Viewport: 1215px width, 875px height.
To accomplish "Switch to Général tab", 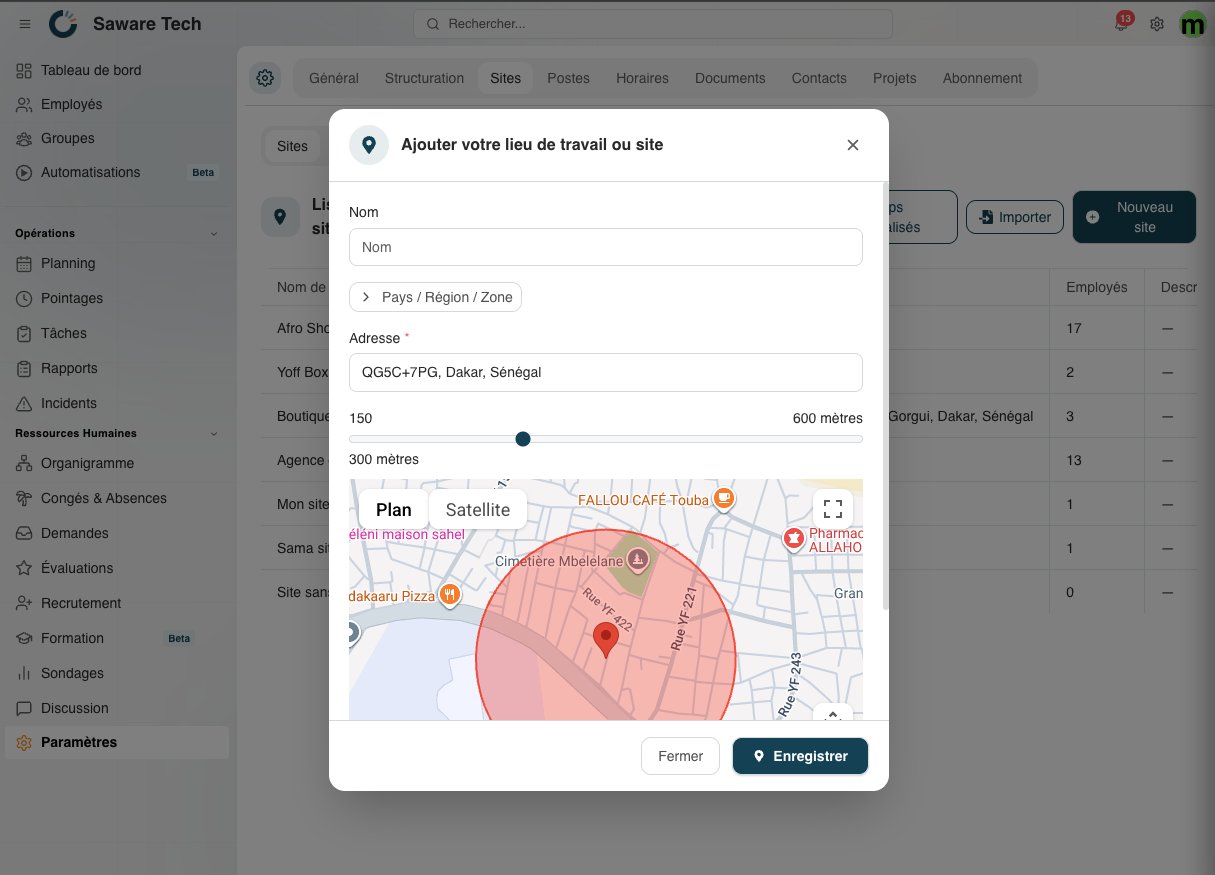I will (x=334, y=78).
